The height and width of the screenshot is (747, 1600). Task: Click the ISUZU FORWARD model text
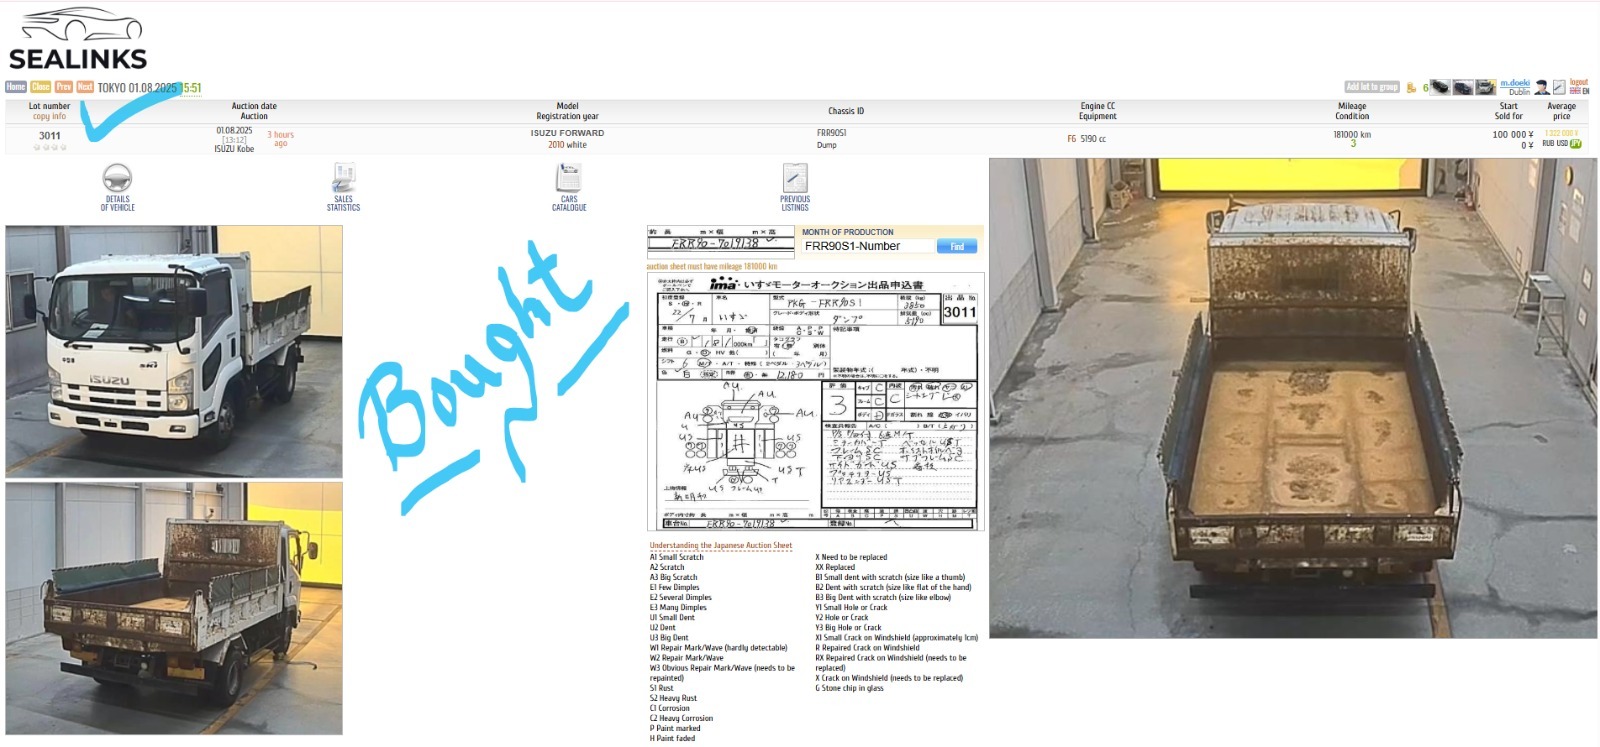[567, 133]
